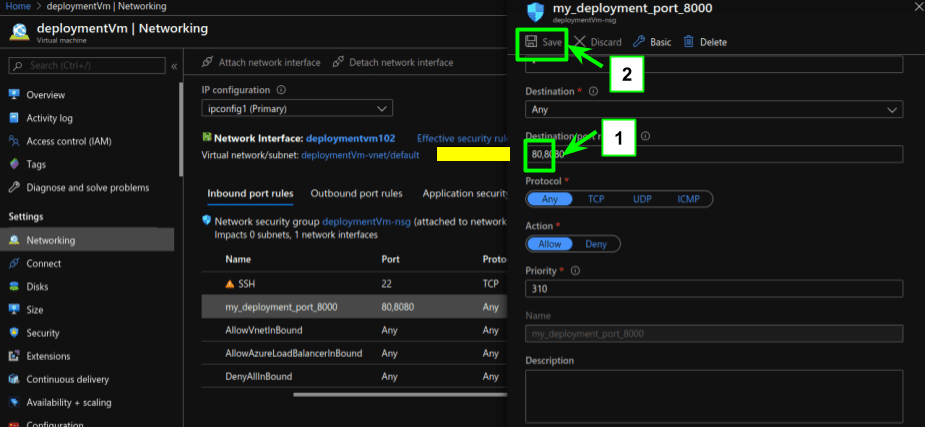Click the Delete trash icon

click(688, 42)
